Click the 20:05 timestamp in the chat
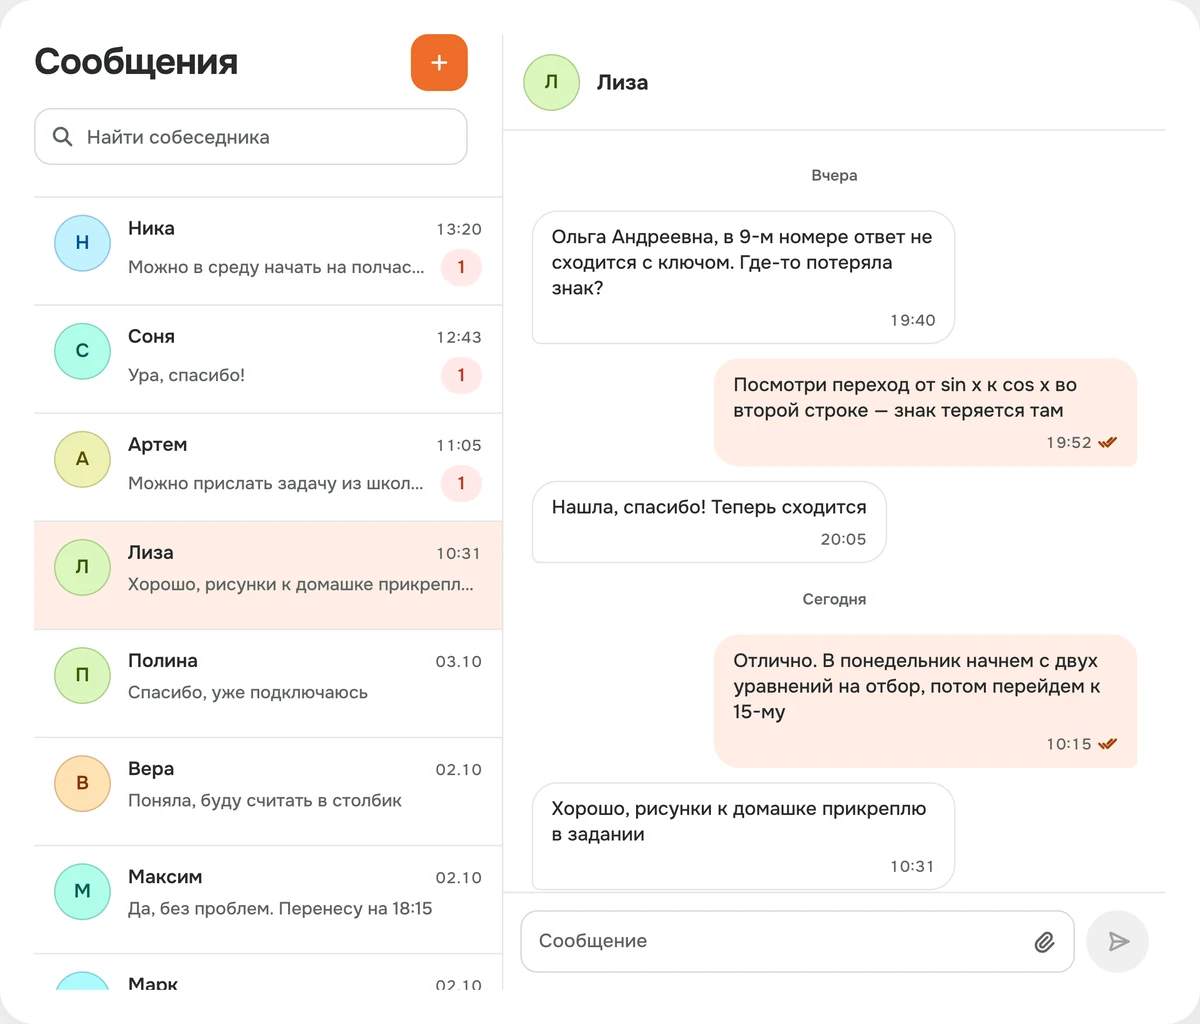 [844, 539]
